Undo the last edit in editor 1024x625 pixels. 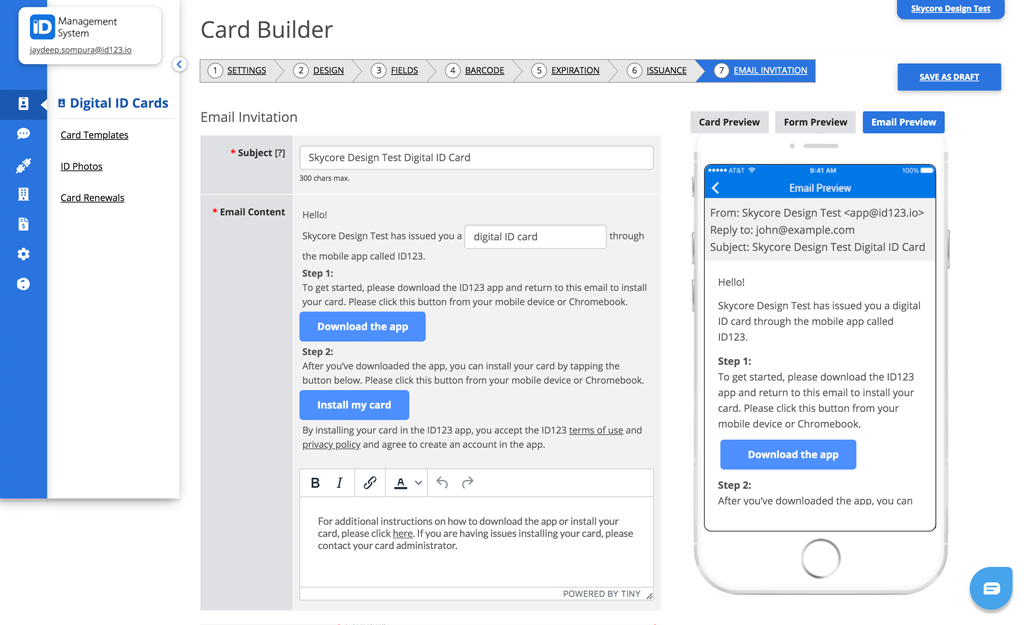click(x=442, y=483)
